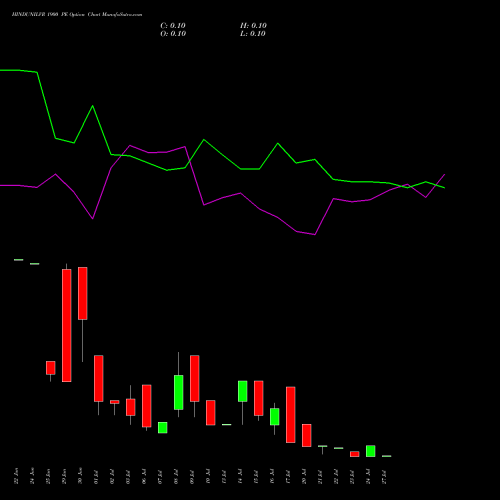The height and width of the screenshot is (500, 500).
Task: Click the "29 Jun" date axis label
Action: [x=64, y=476]
